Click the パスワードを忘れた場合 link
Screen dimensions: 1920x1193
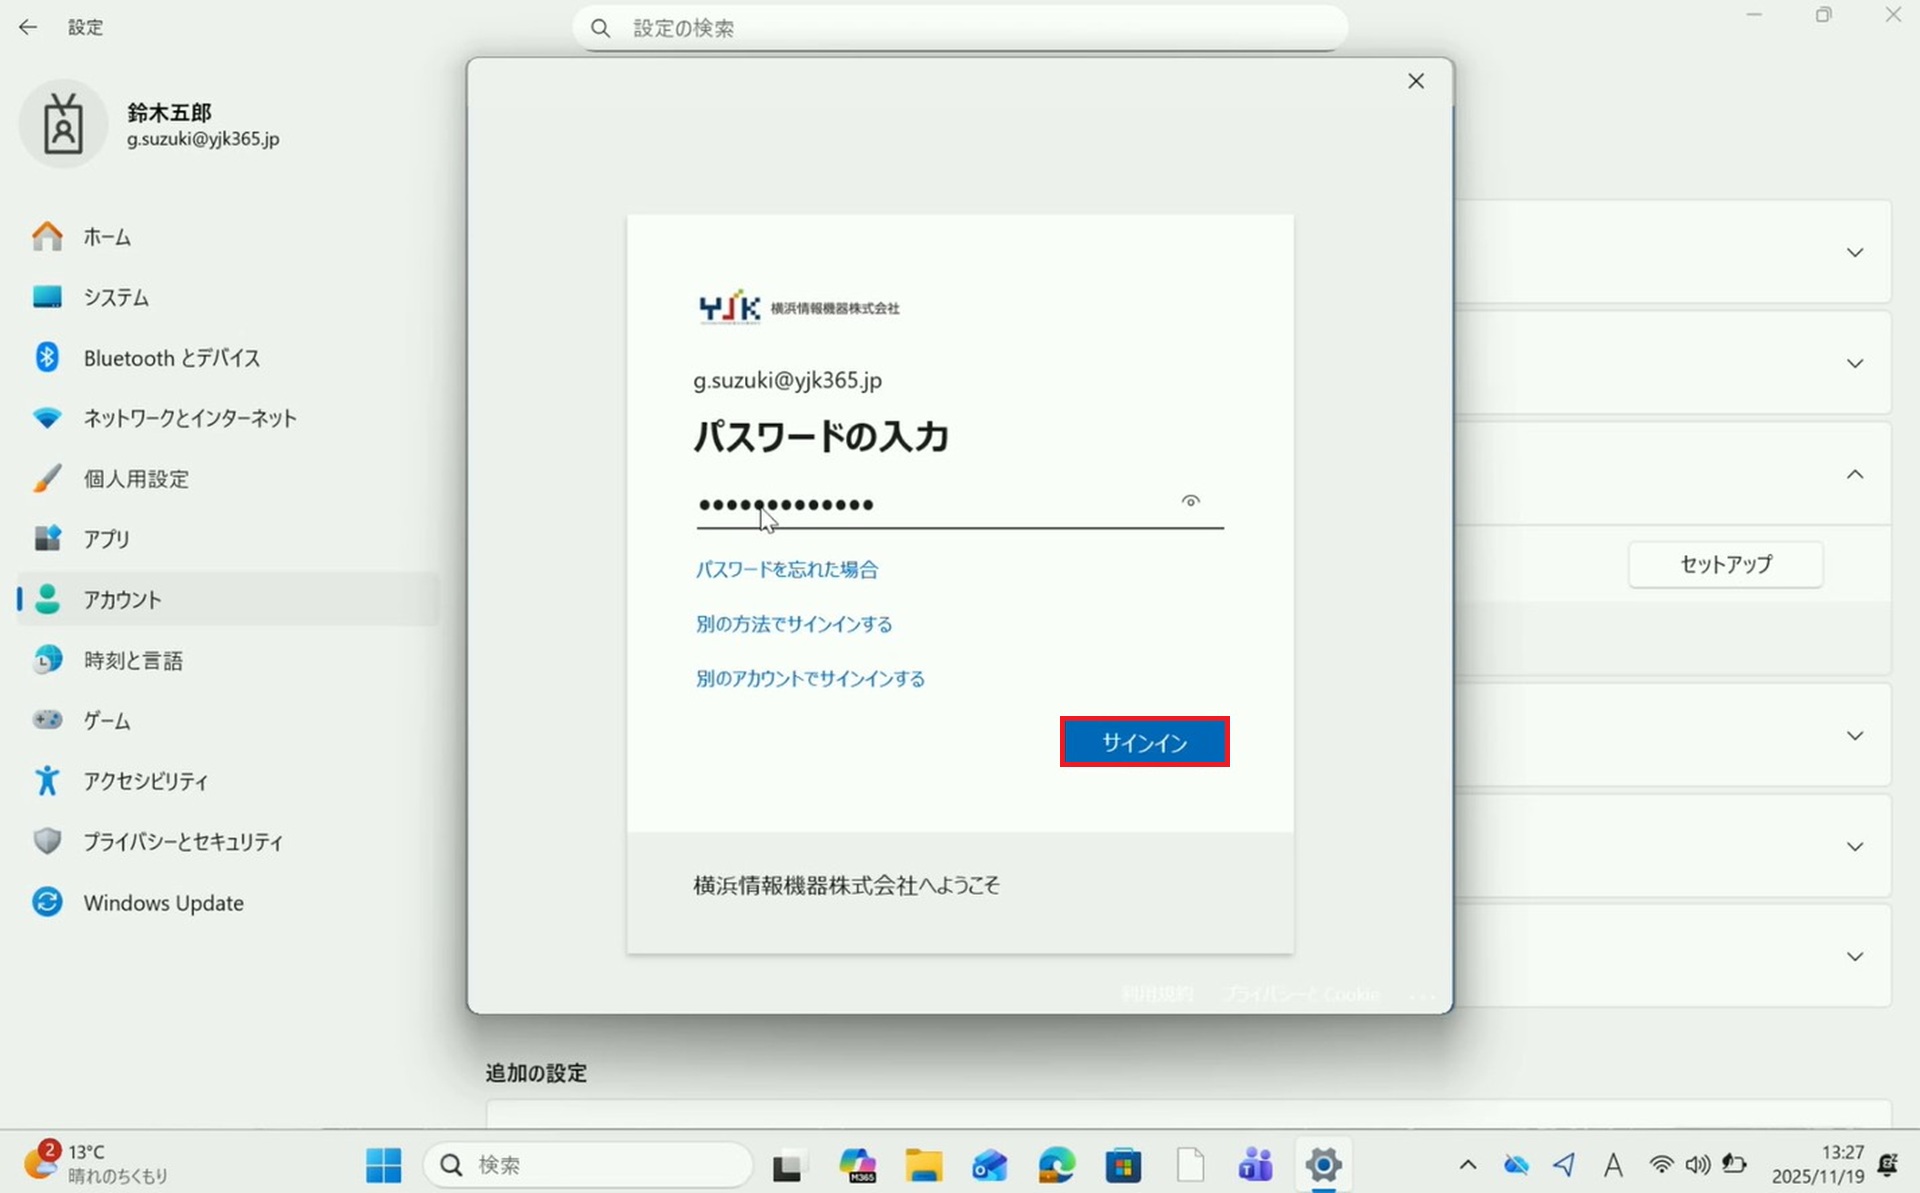(786, 569)
